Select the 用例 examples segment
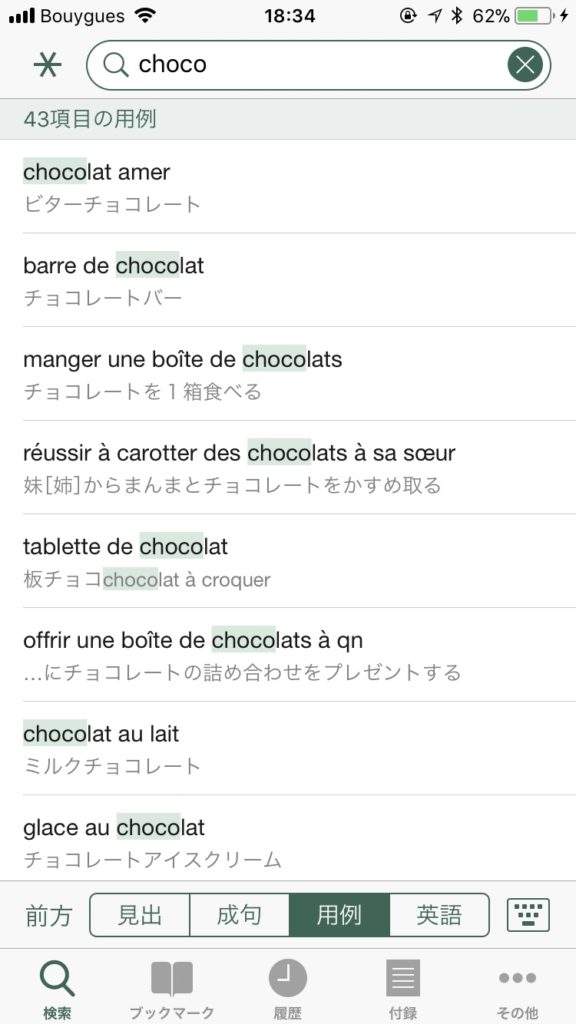 tap(339, 915)
